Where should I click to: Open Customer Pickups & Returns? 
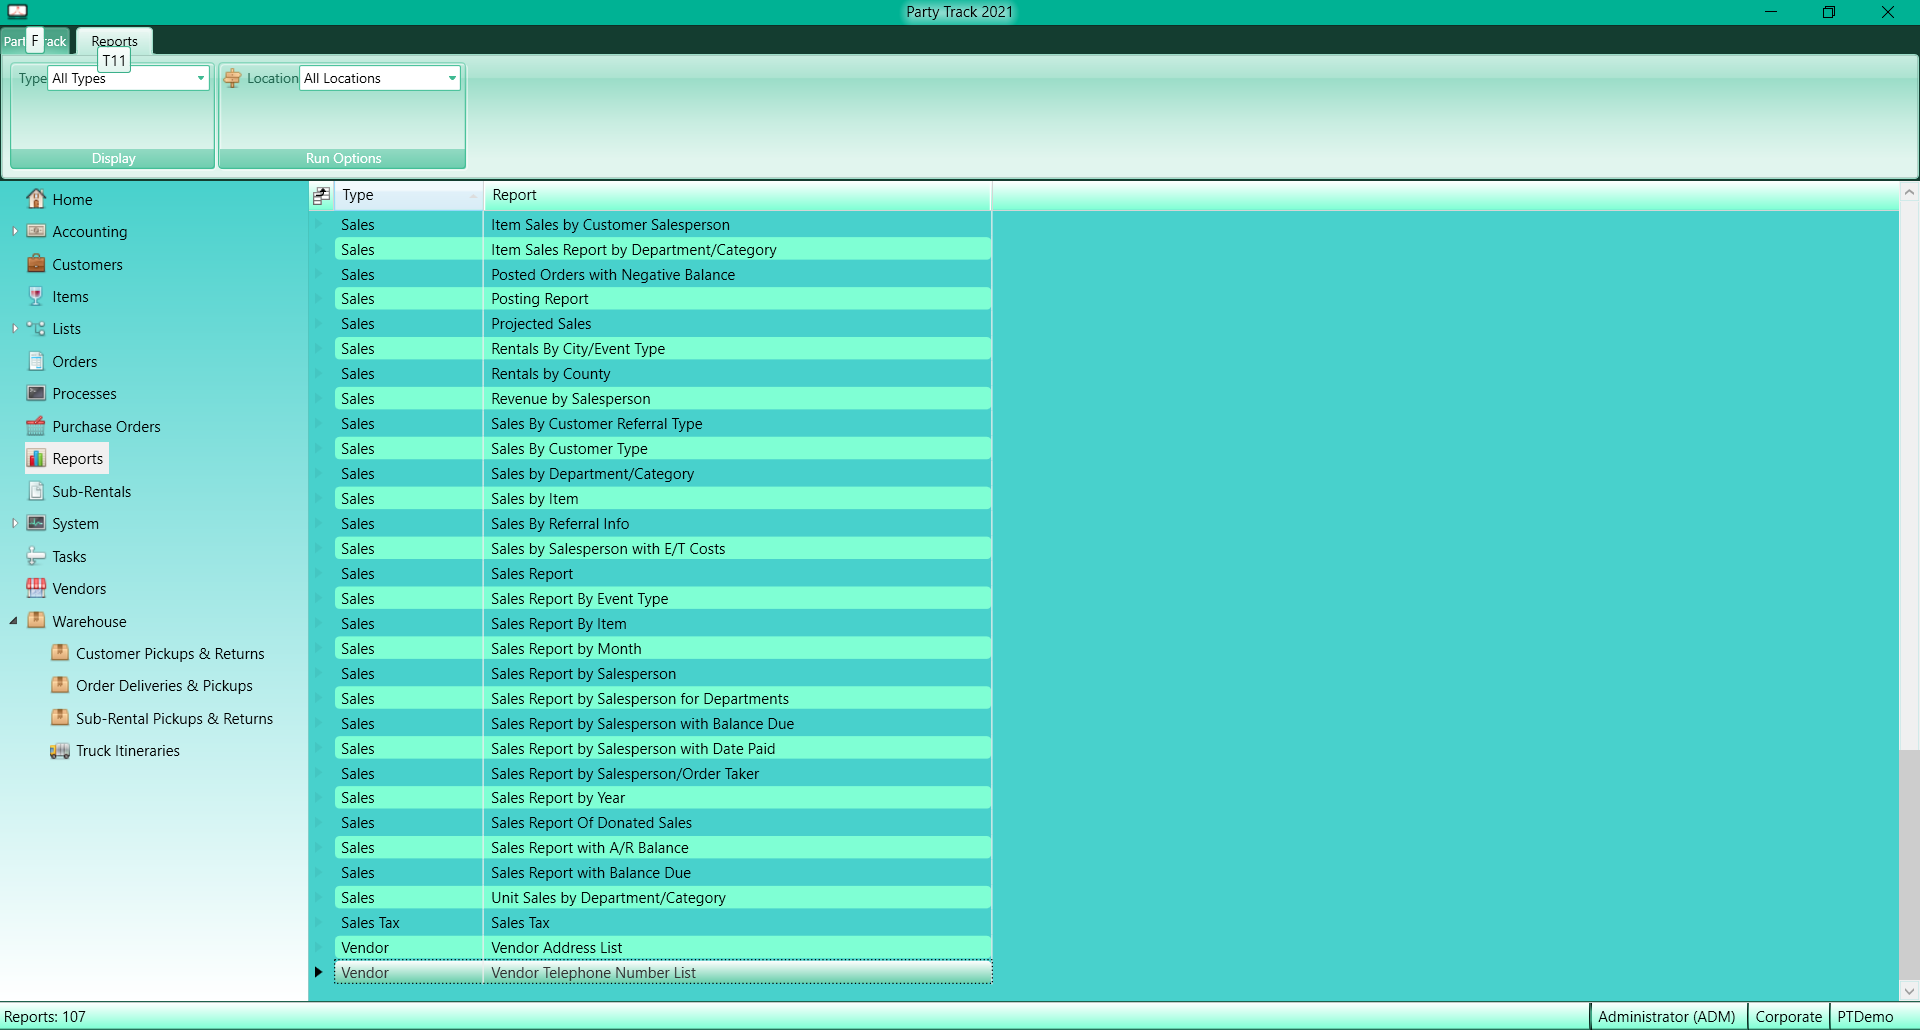pos(170,653)
